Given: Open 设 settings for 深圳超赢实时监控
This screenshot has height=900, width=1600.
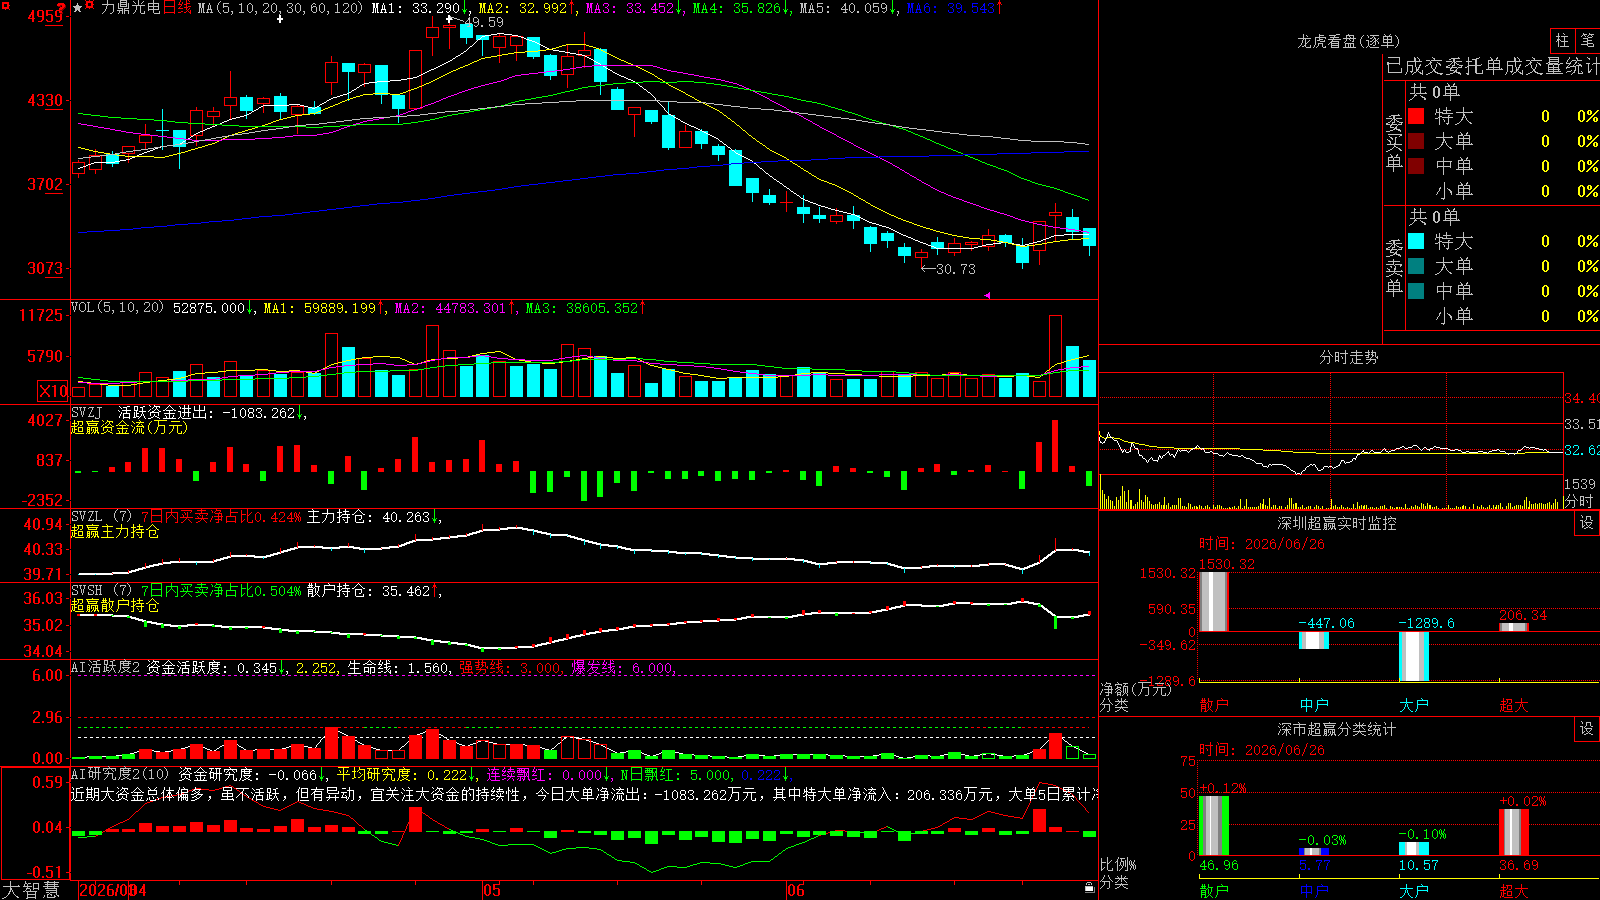Looking at the screenshot, I should (x=1587, y=523).
